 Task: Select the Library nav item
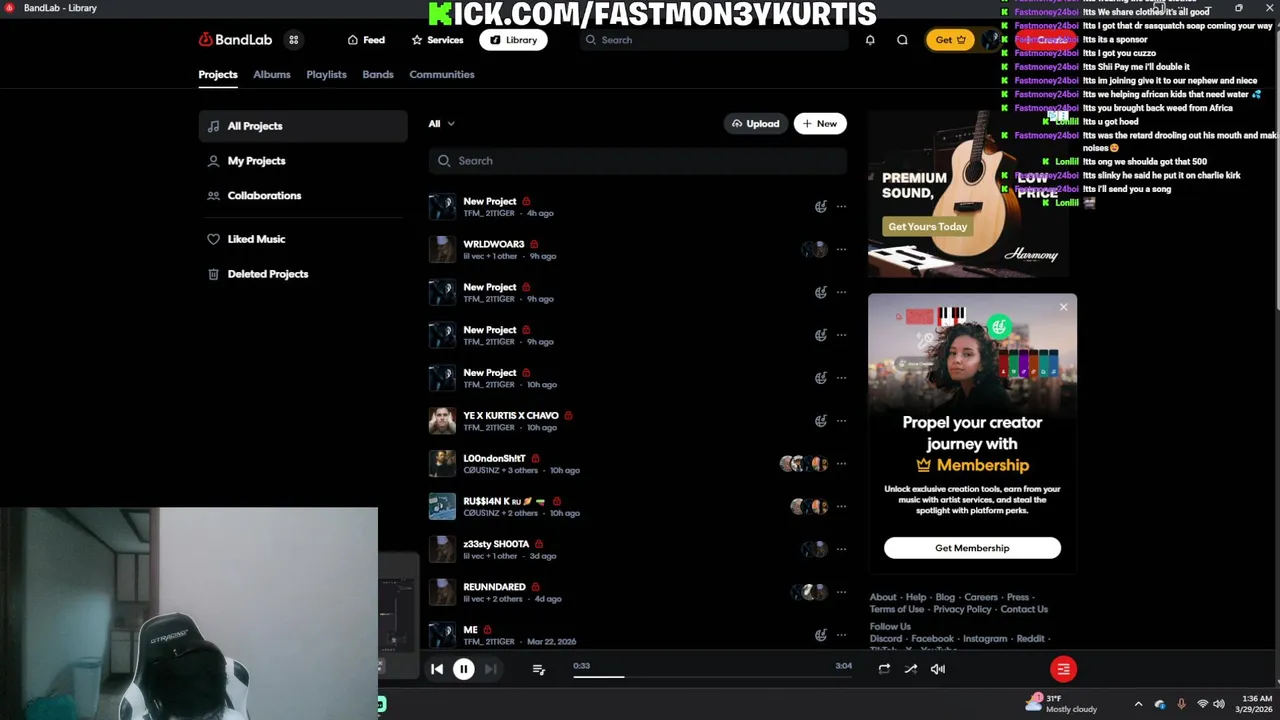513,40
